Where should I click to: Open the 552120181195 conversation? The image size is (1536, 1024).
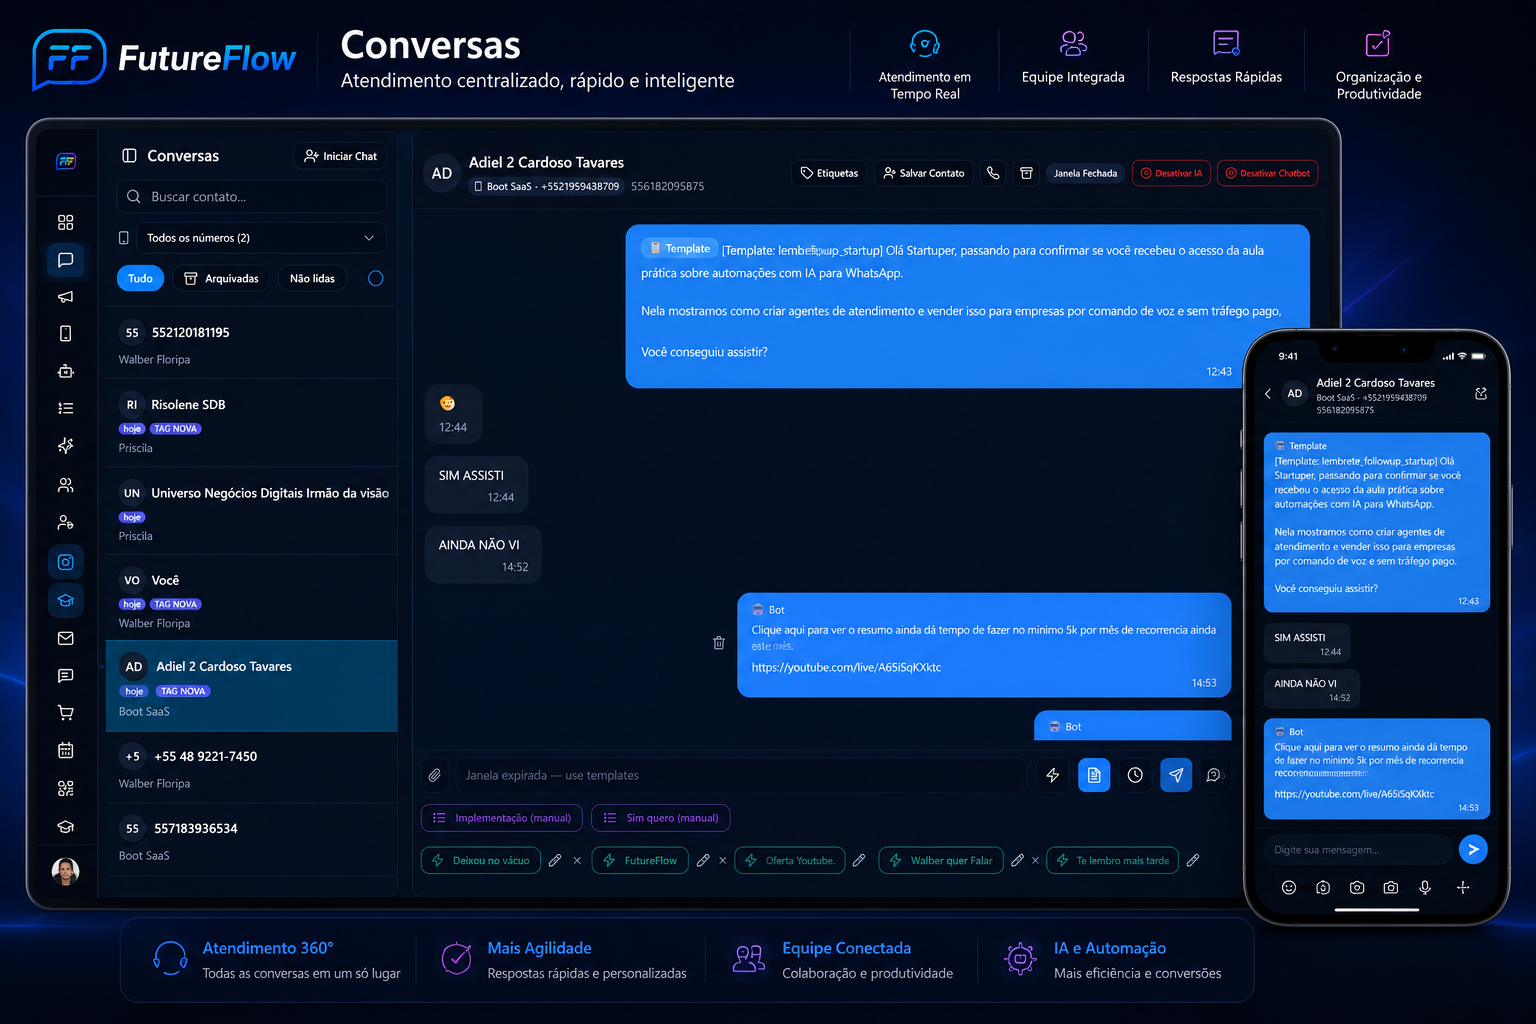[252, 343]
